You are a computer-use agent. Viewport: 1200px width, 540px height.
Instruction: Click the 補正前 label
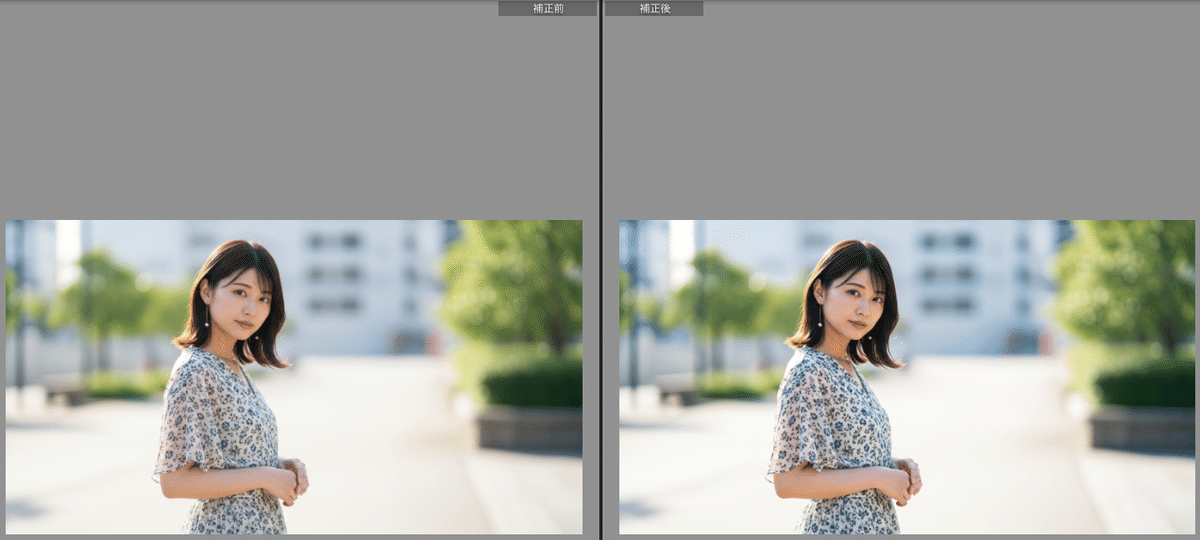click(x=547, y=8)
